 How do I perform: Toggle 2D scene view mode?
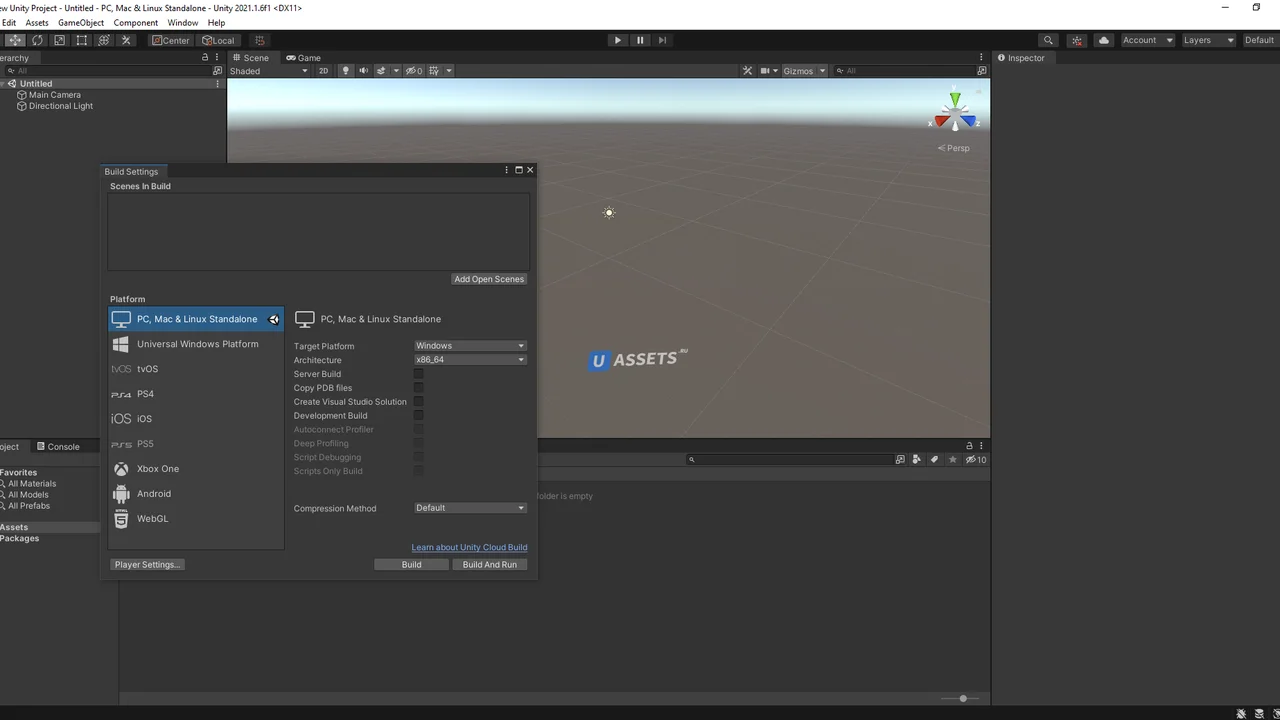[323, 71]
